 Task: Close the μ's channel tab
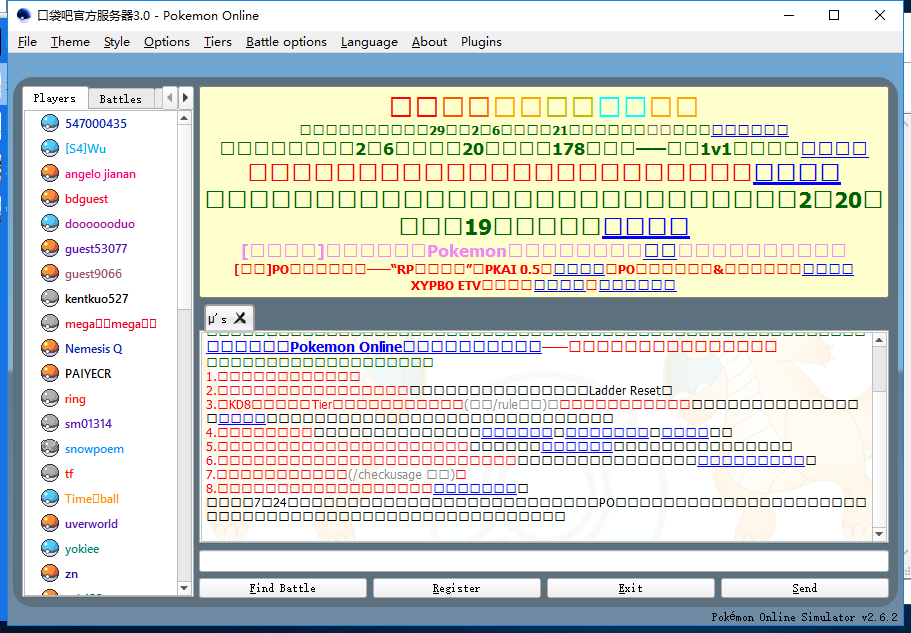click(240, 318)
